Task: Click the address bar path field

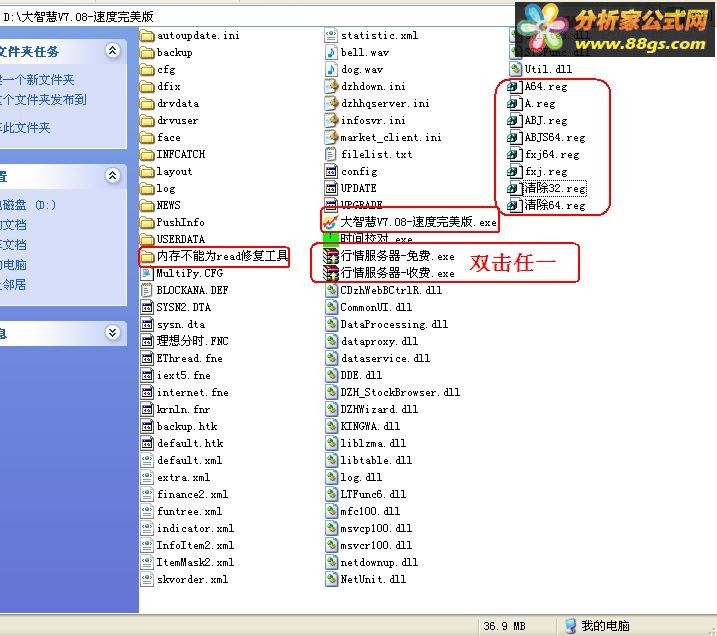Action: [x=256, y=17]
